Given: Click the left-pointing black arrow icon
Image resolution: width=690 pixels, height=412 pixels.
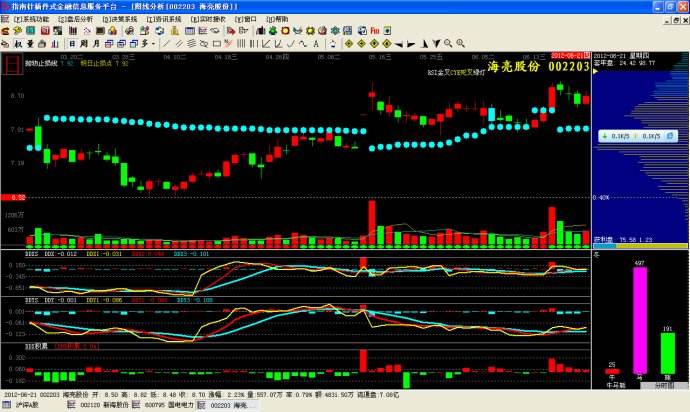Looking at the screenshot, I should [399, 44].
